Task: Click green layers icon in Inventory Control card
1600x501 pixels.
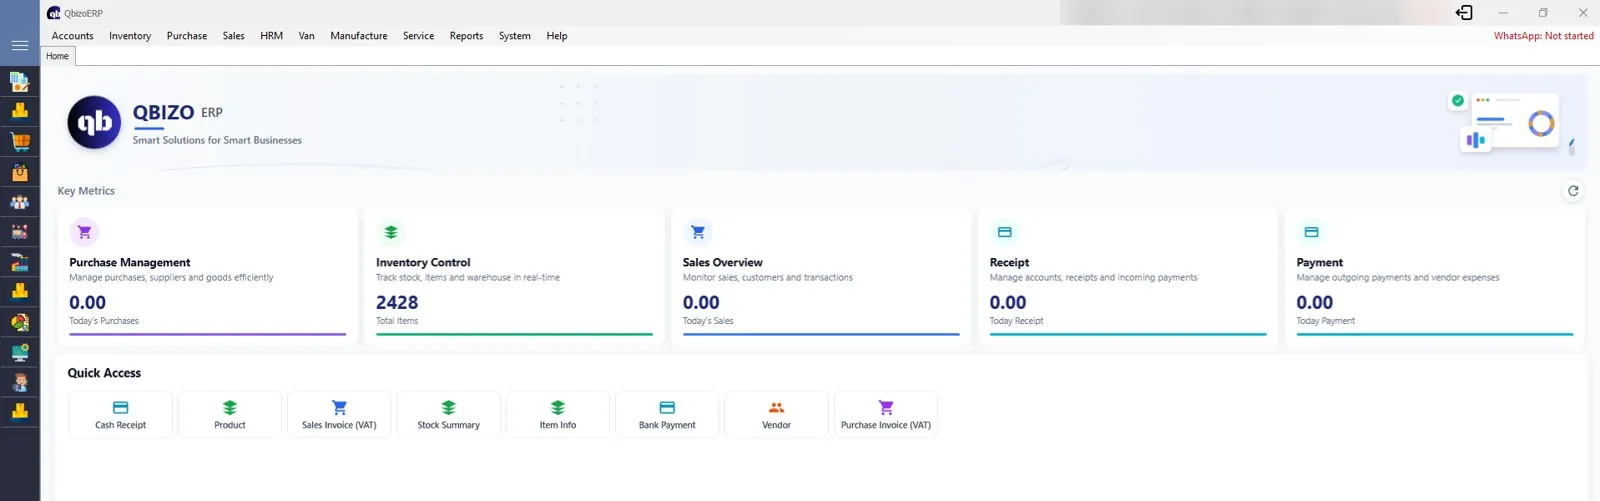Action: [391, 232]
